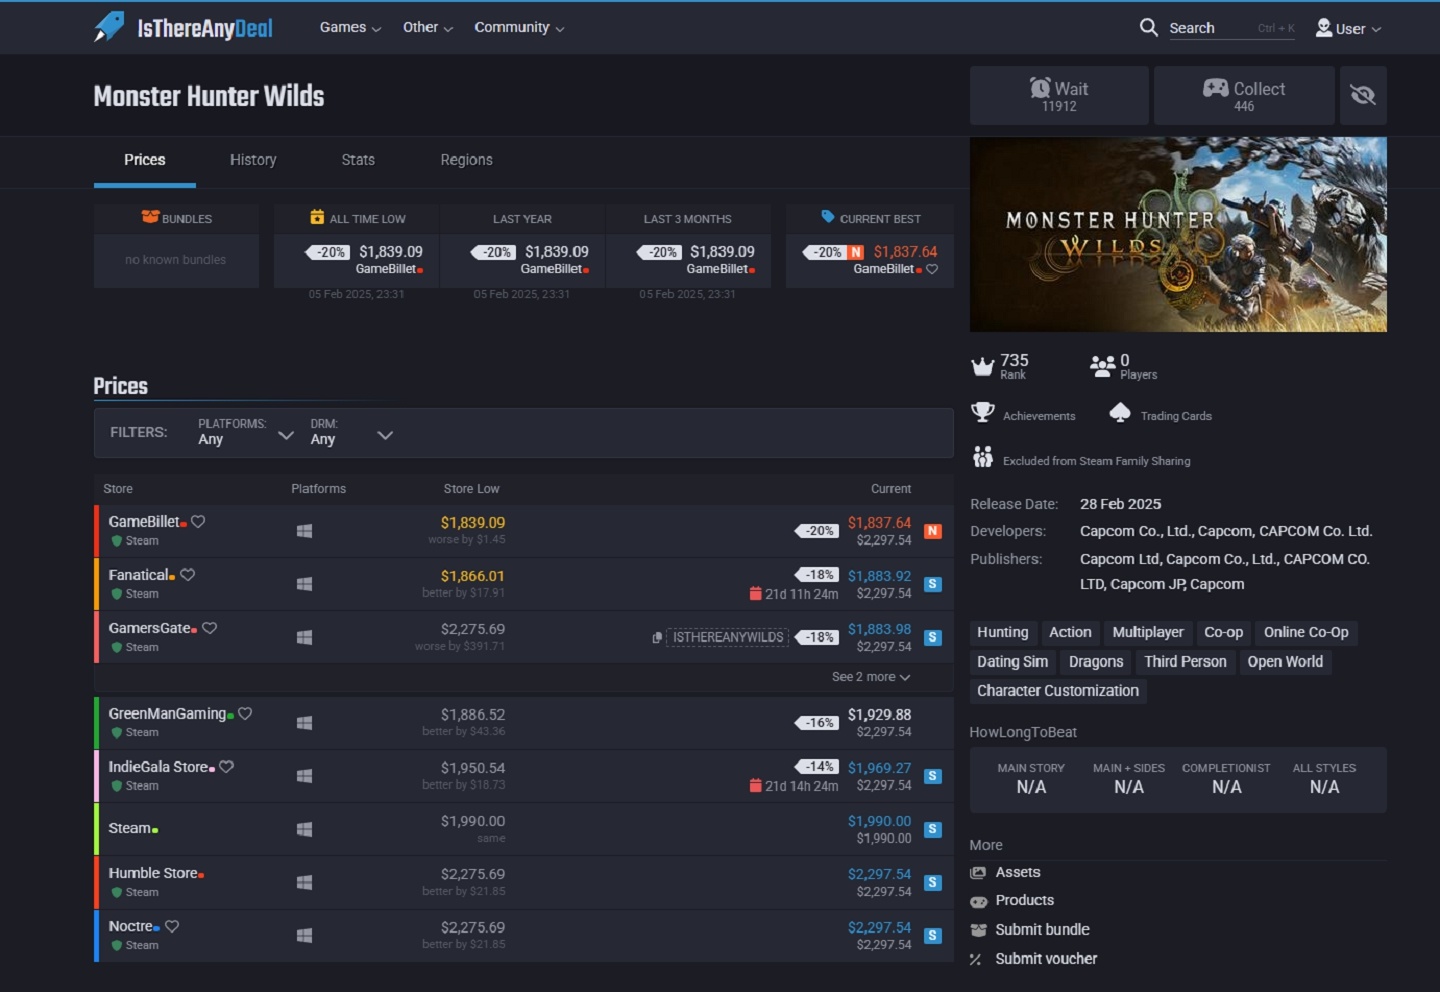This screenshot has width=1440, height=992.
Task: Click the Achievements trophy icon
Action: click(x=982, y=412)
